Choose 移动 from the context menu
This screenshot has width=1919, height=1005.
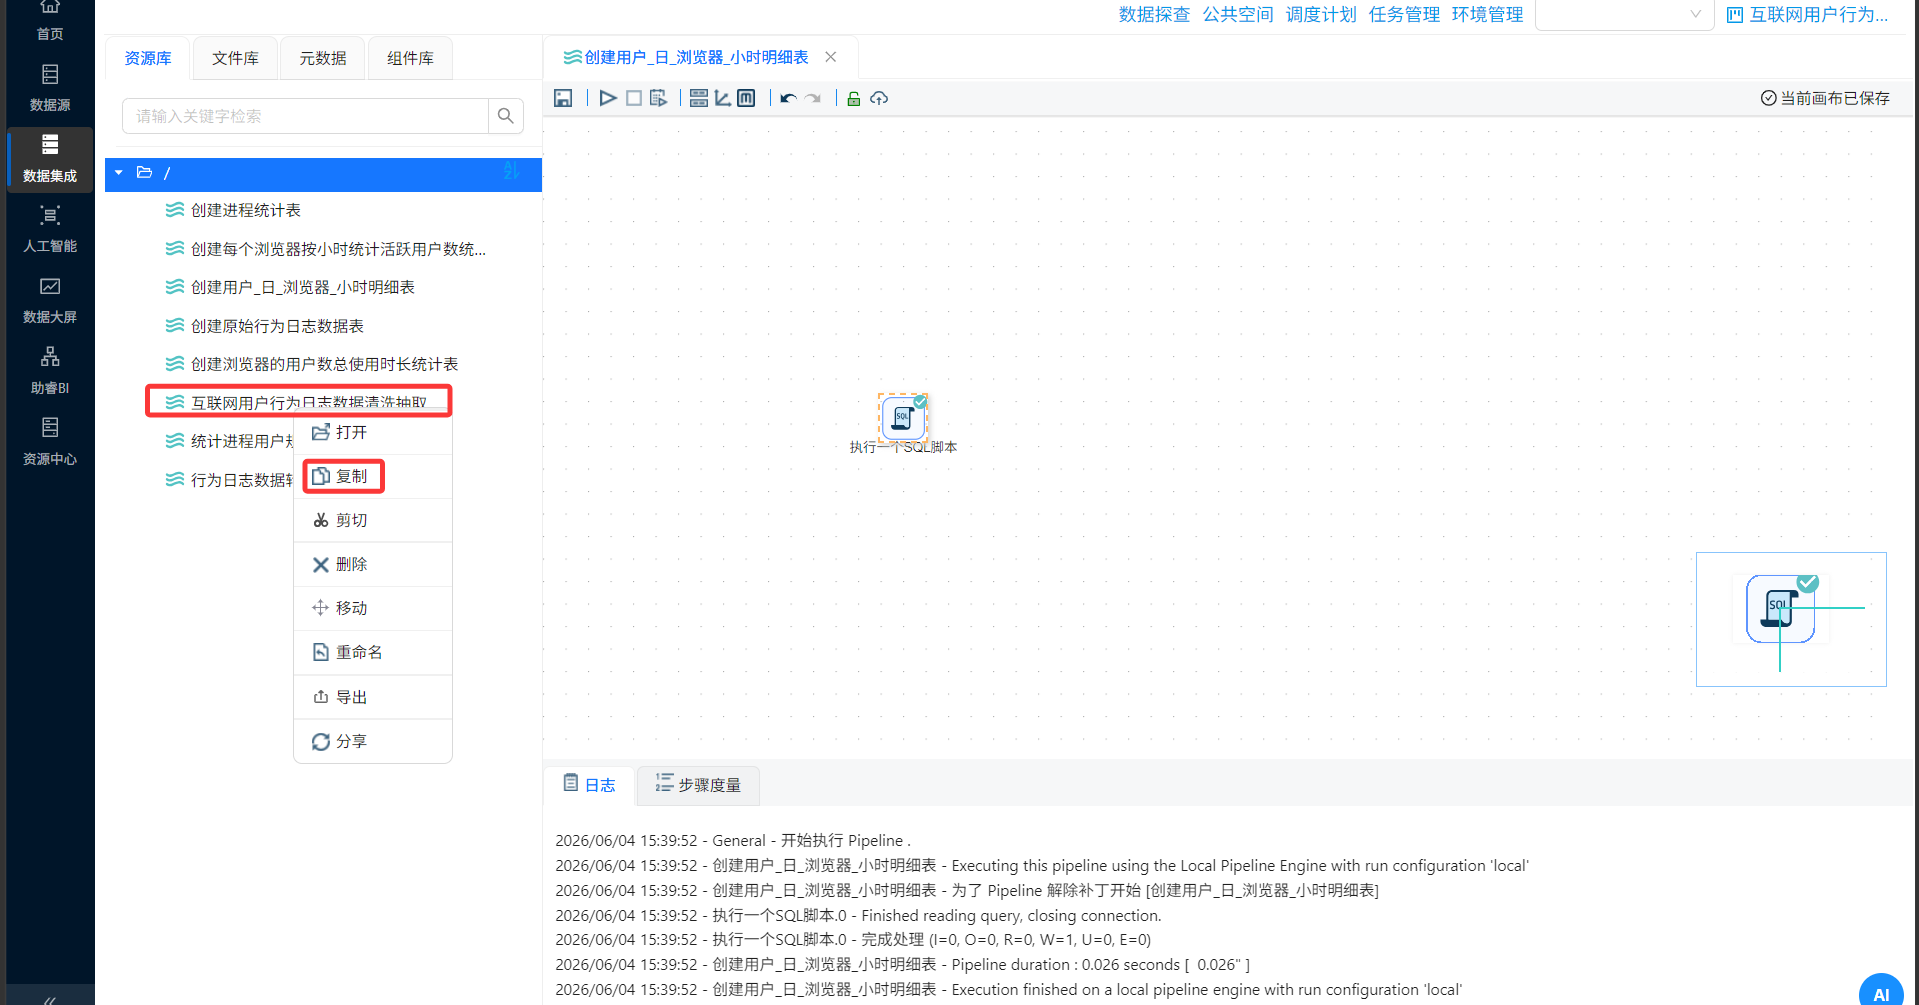point(373,608)
